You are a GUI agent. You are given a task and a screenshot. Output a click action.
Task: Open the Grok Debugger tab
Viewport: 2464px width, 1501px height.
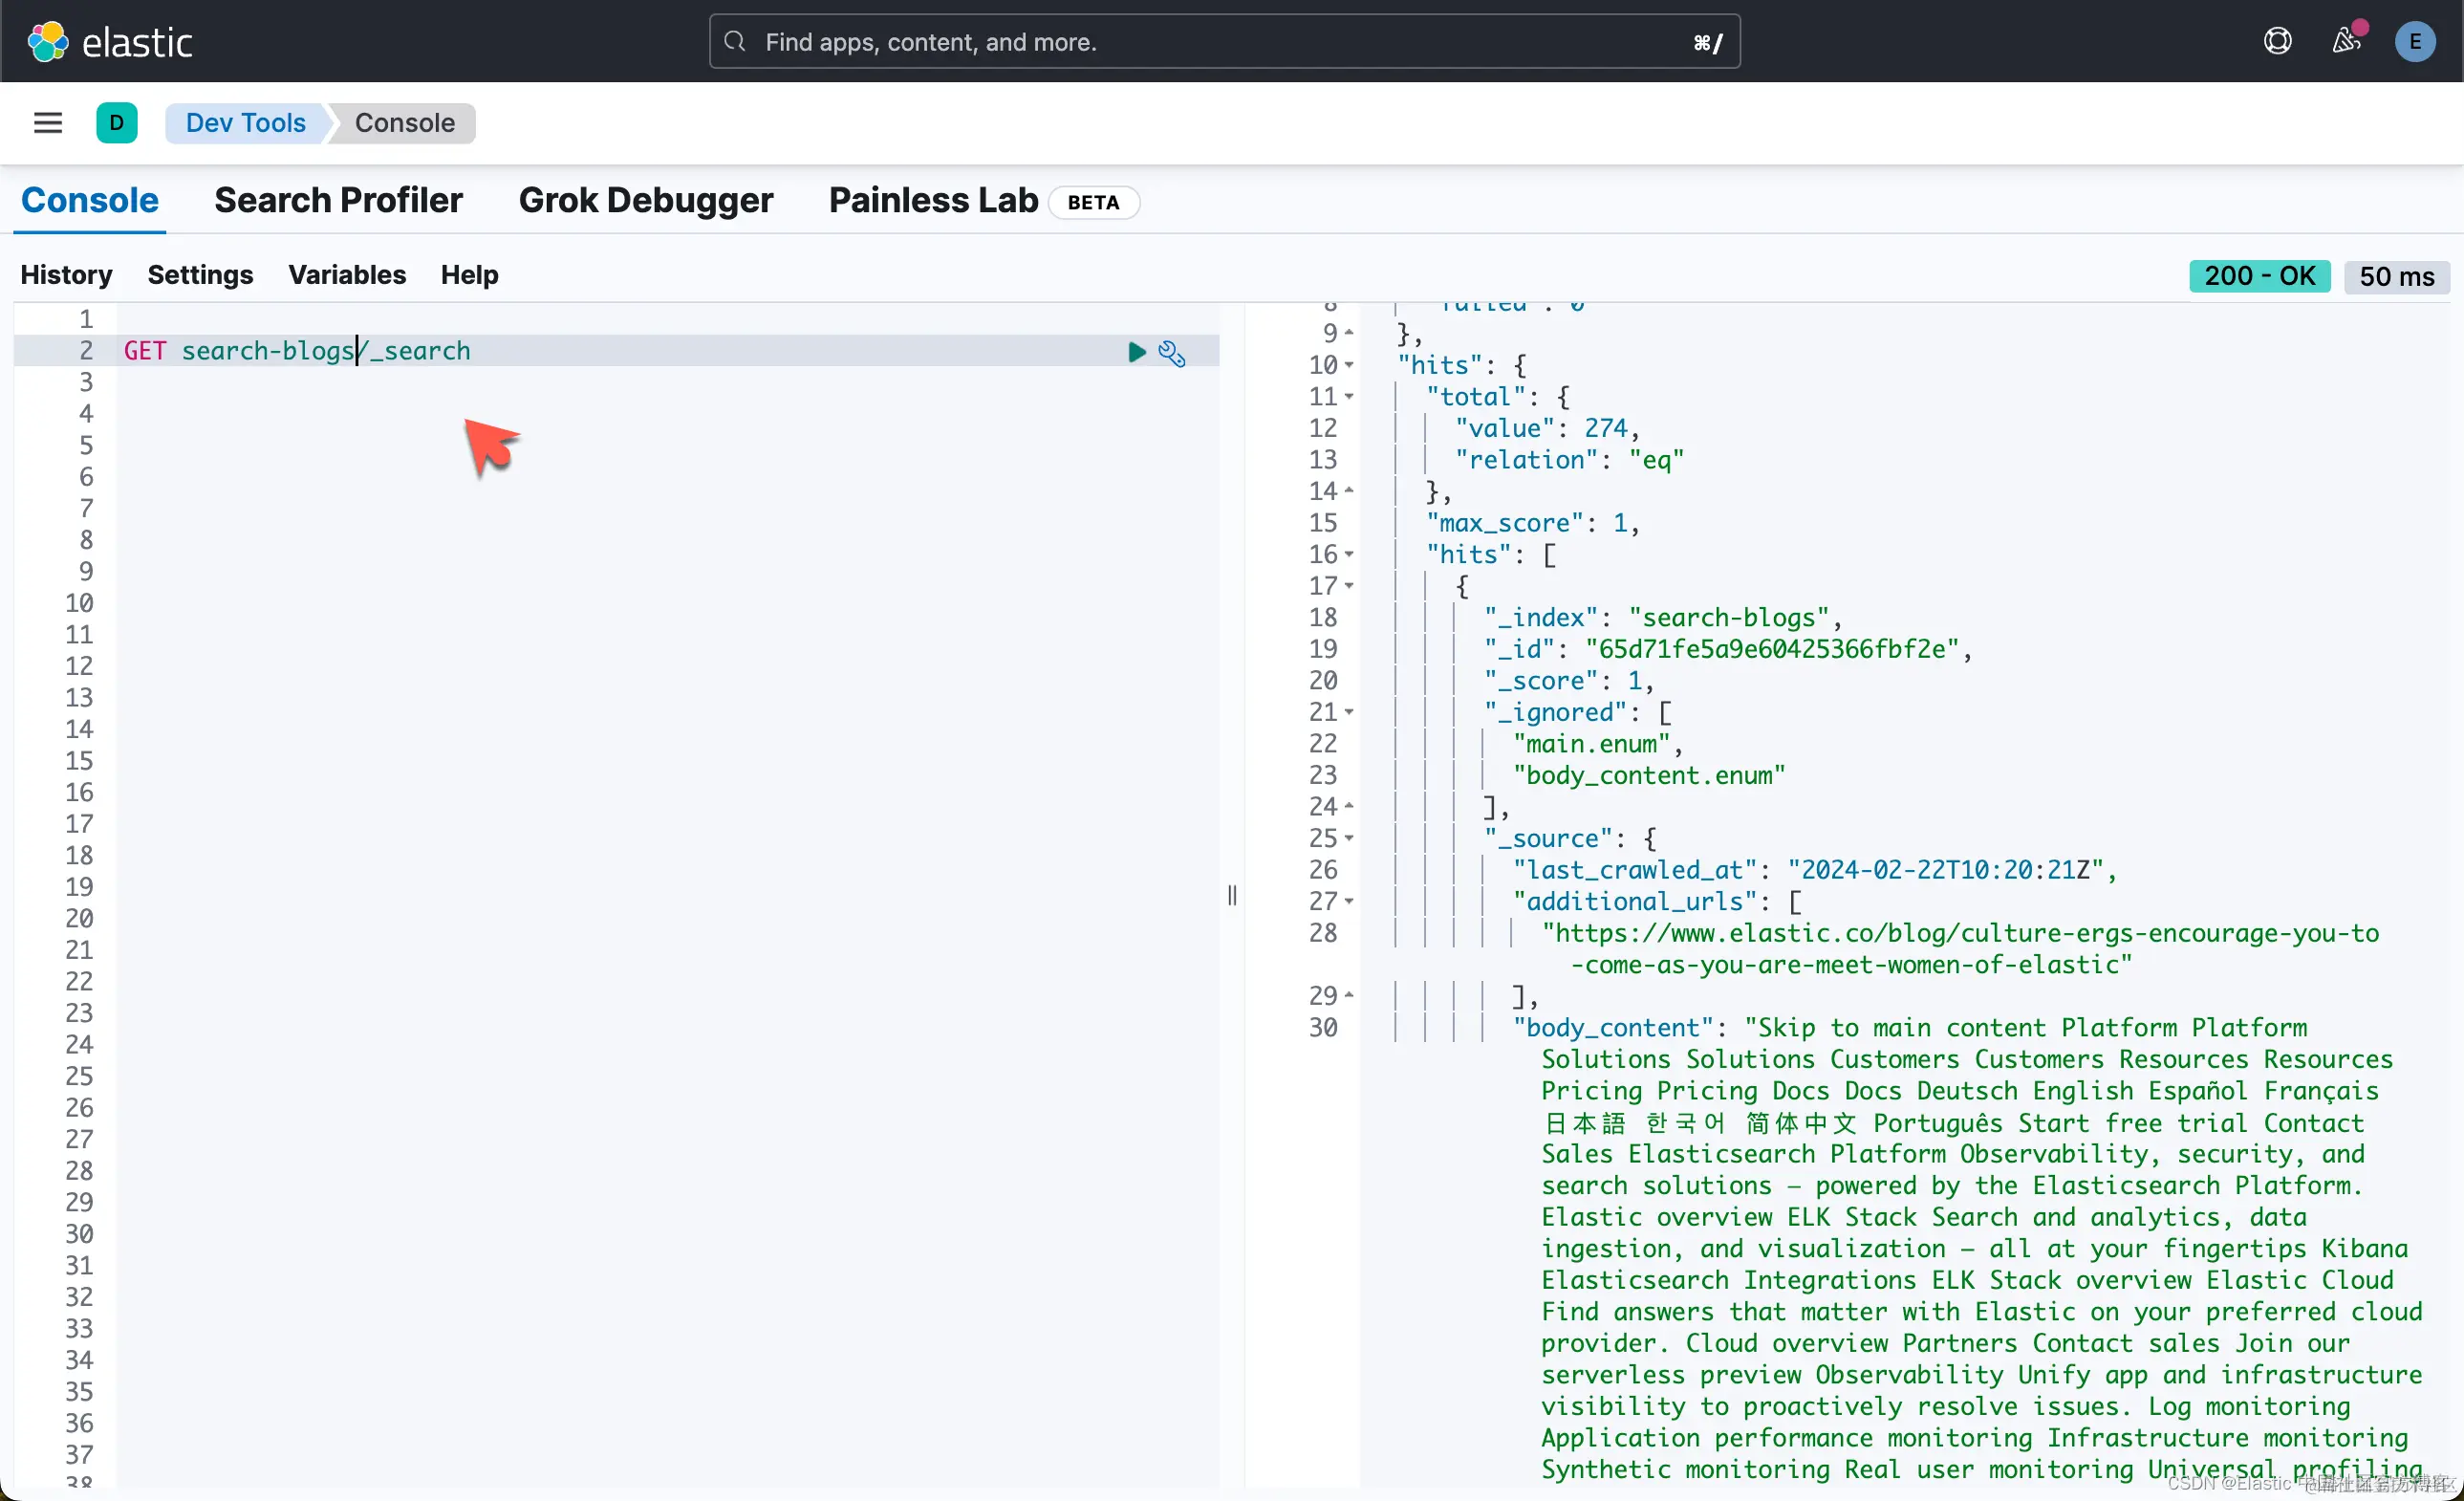(x=645, y=201)
